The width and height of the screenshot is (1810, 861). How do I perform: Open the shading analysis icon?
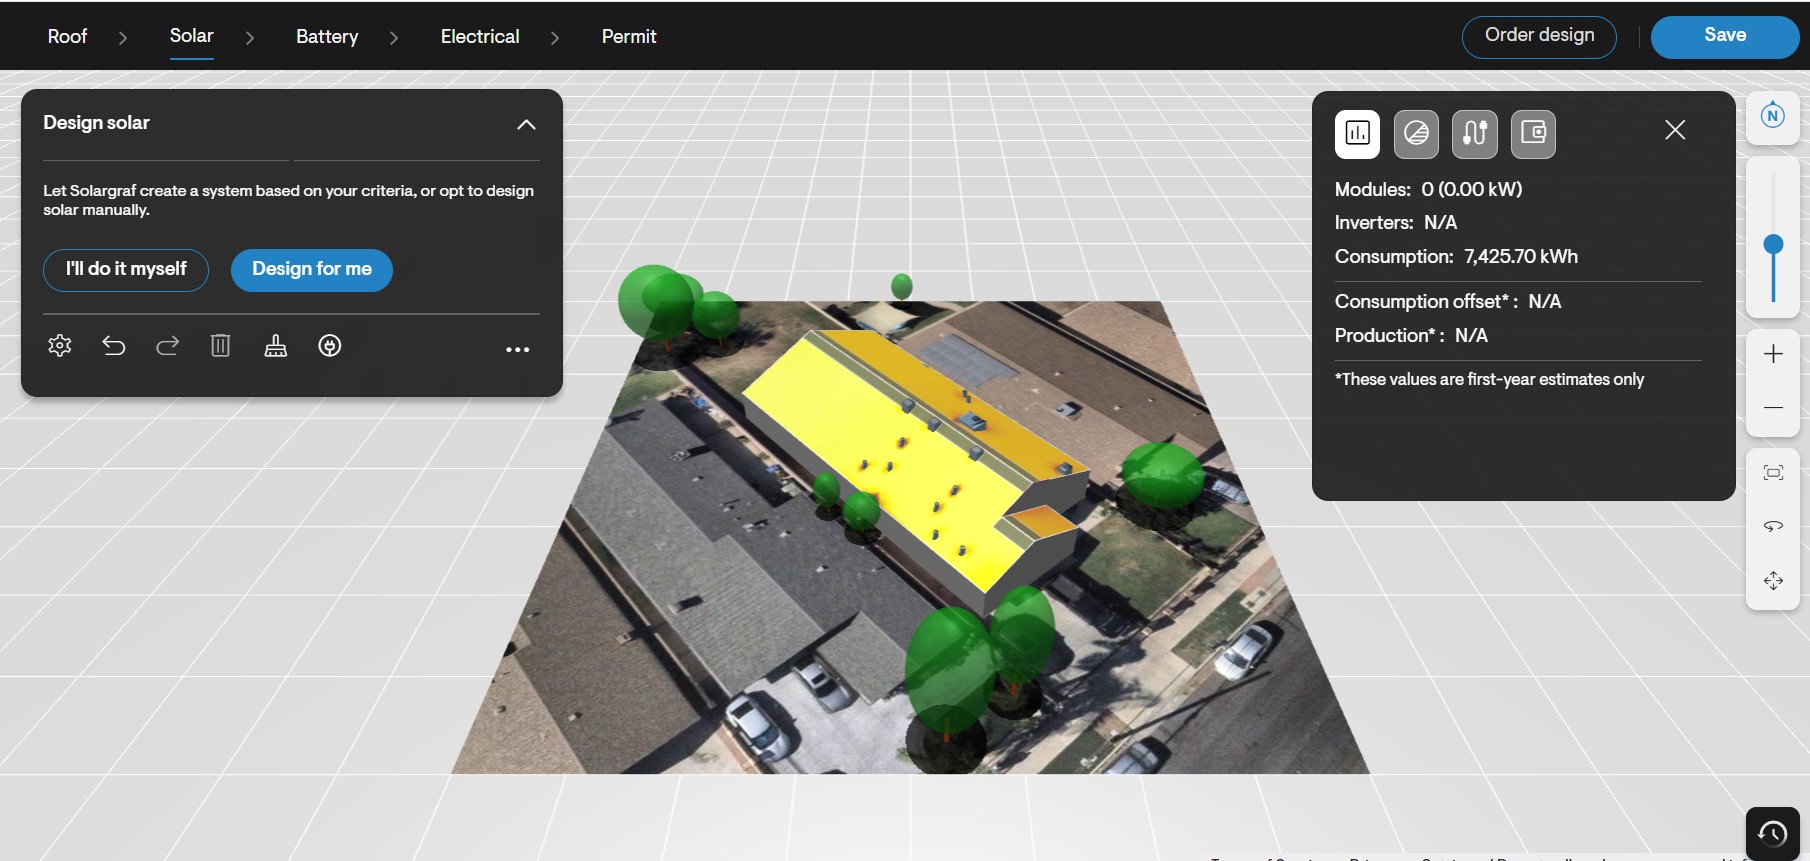click(1416, 134)
